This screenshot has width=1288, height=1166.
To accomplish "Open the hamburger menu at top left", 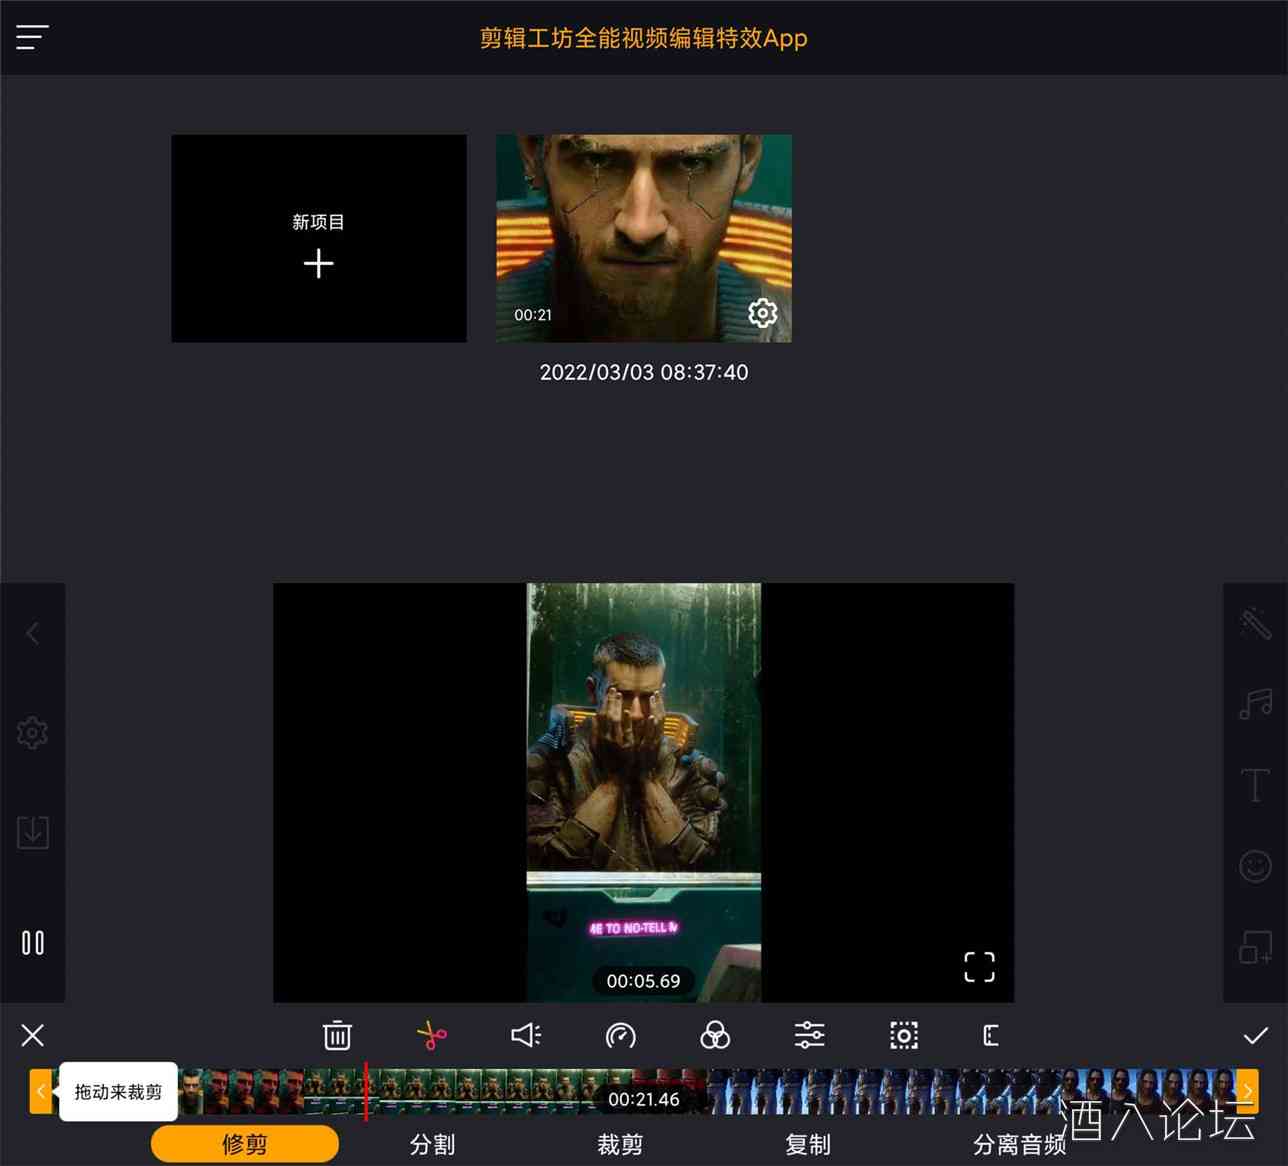I will click(x=32, y=37).
